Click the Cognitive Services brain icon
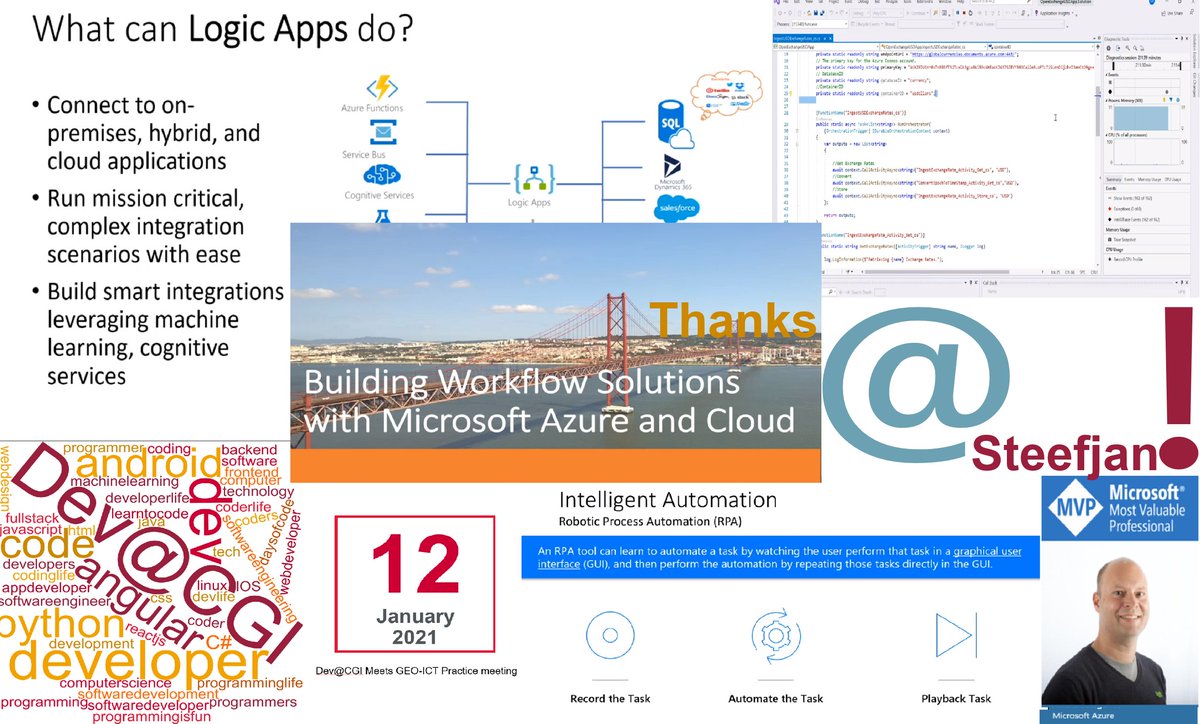1200x724 pixels. (384, 176)
